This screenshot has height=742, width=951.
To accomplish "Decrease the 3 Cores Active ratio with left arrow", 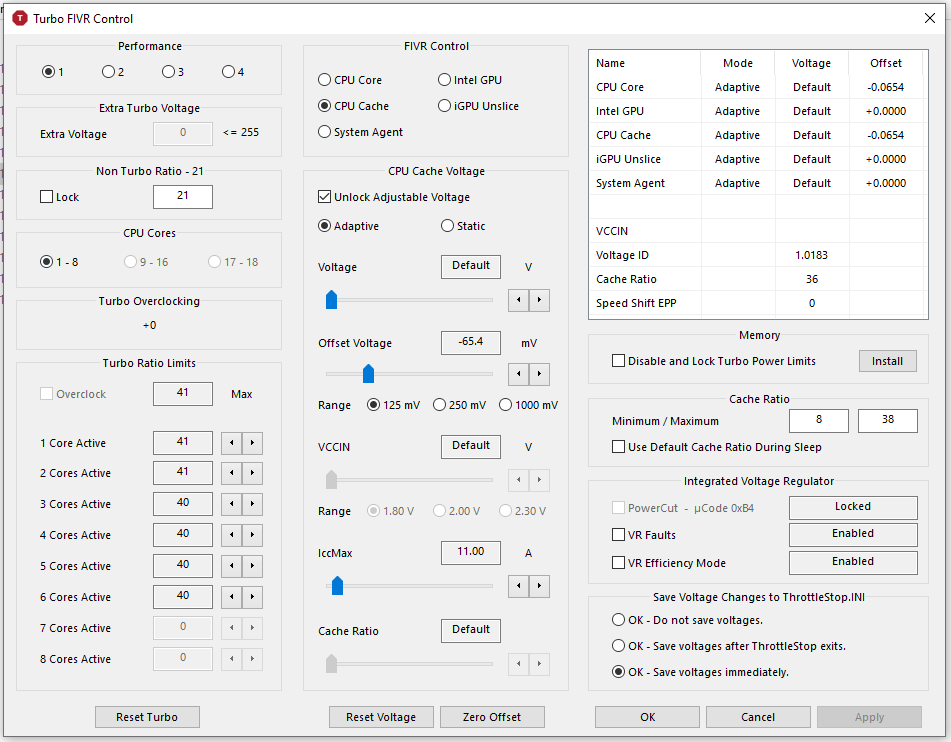I will pos(231,505).
